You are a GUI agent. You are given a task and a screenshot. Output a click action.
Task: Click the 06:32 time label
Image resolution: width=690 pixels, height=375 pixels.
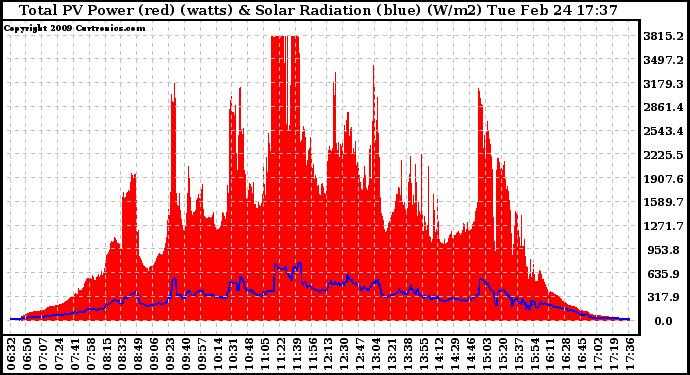pyautogui.click(x=11, y=353)
